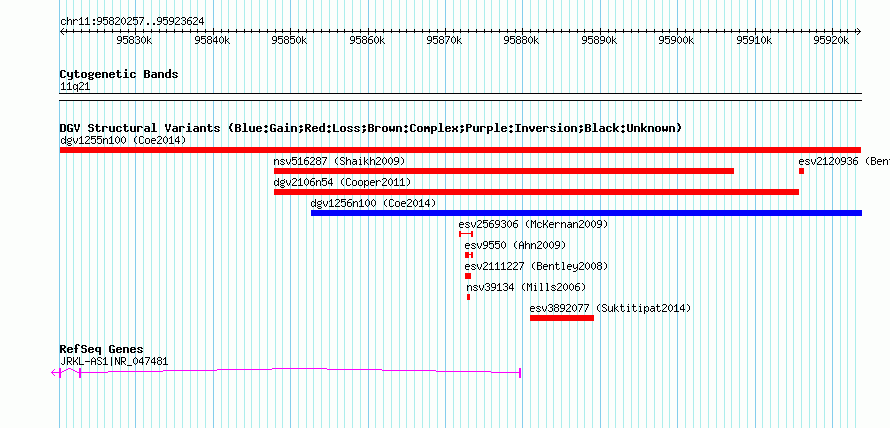Click the JRKL-AS1 left arrow end
Screen dimensions: 890x428
(55, 372)
